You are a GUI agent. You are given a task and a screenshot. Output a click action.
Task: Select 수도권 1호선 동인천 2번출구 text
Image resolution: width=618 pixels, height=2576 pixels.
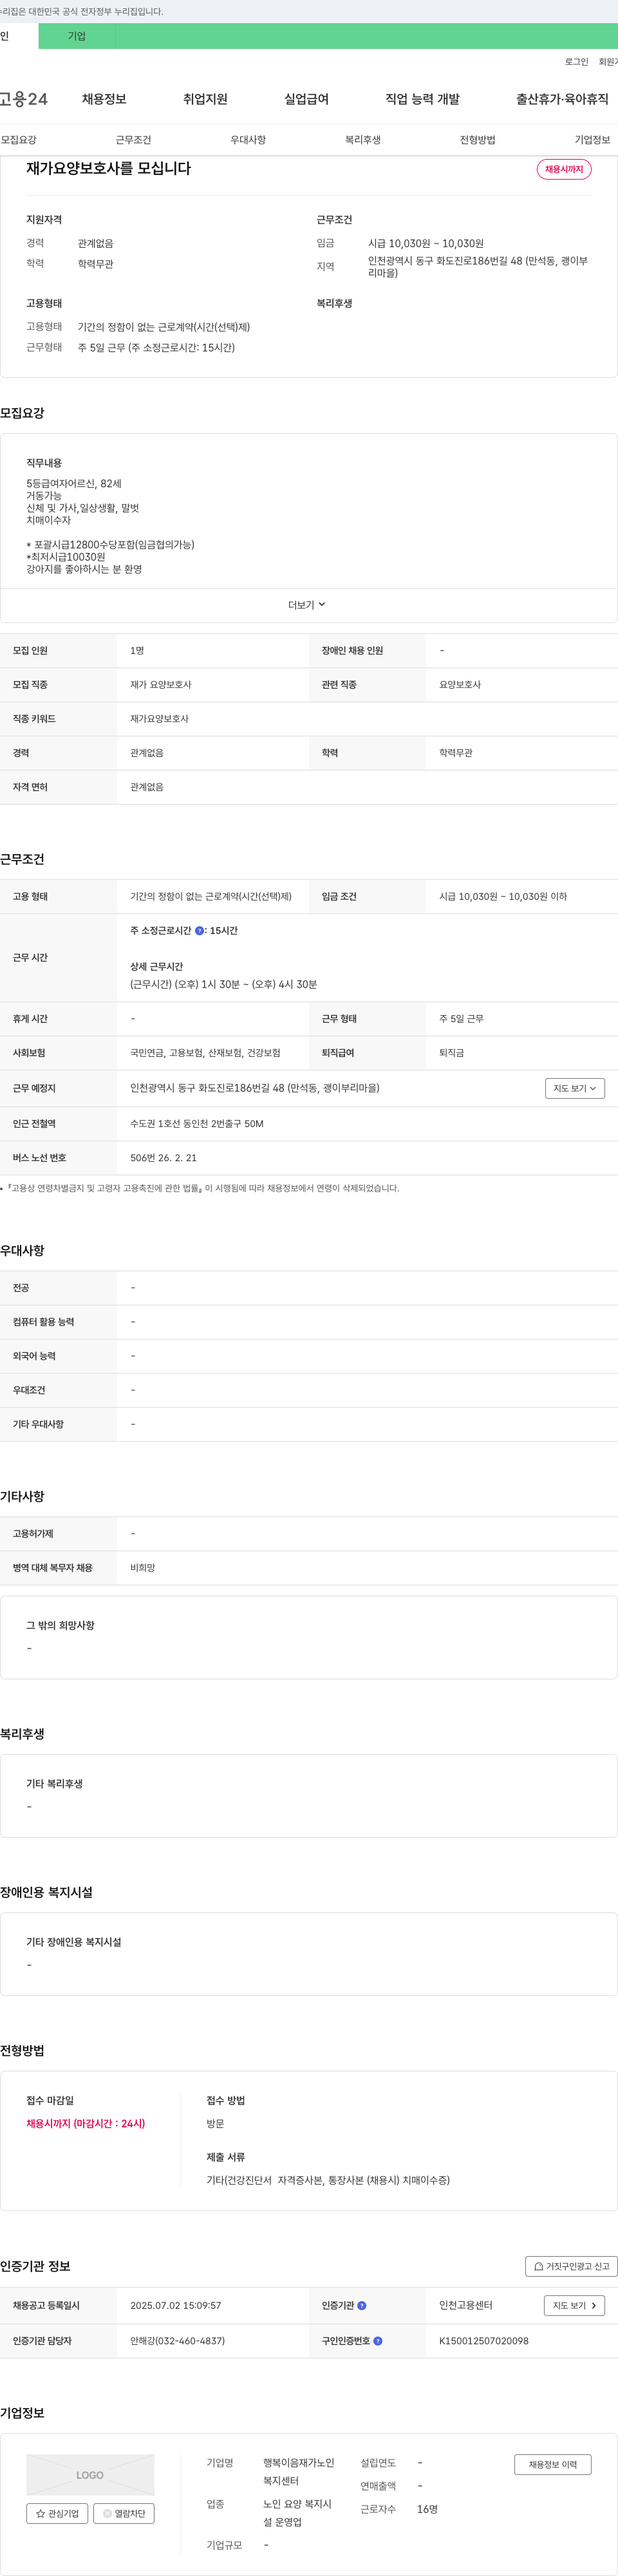click(197, 1124)
